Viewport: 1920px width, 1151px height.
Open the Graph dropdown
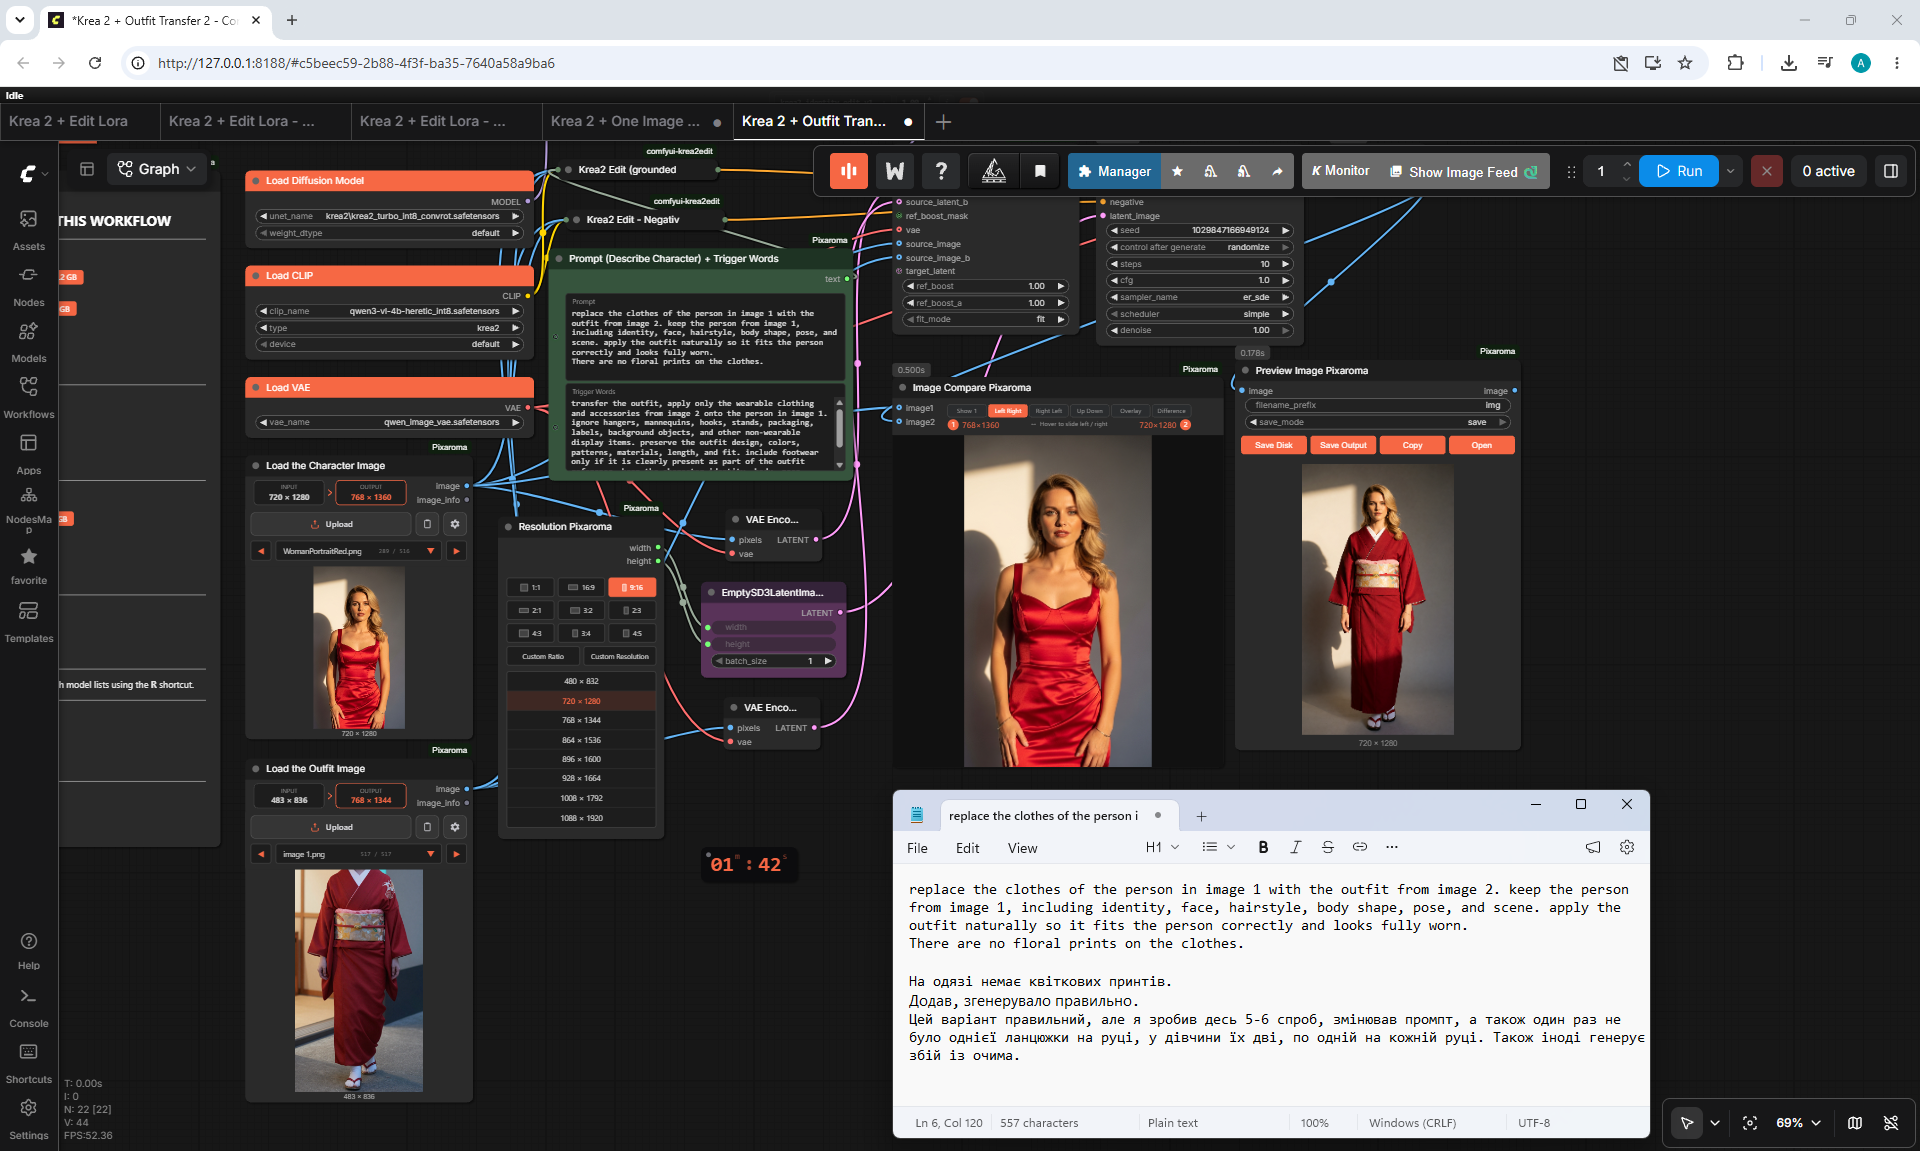coord(157,169)
